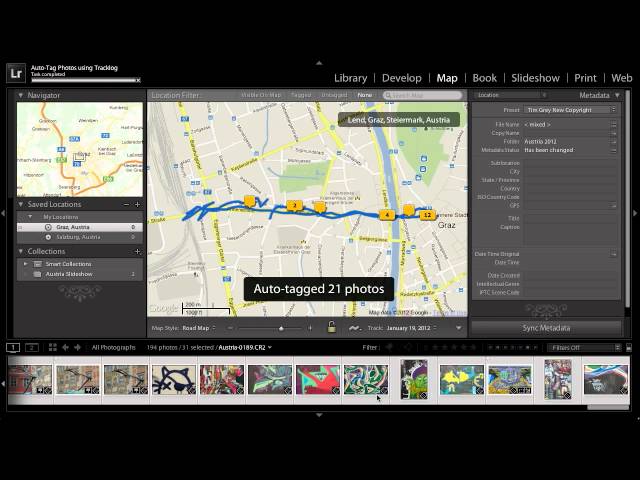The image size is (640, 480).
Task: Hide the left panel with side arrow
Action: point(3,213)
